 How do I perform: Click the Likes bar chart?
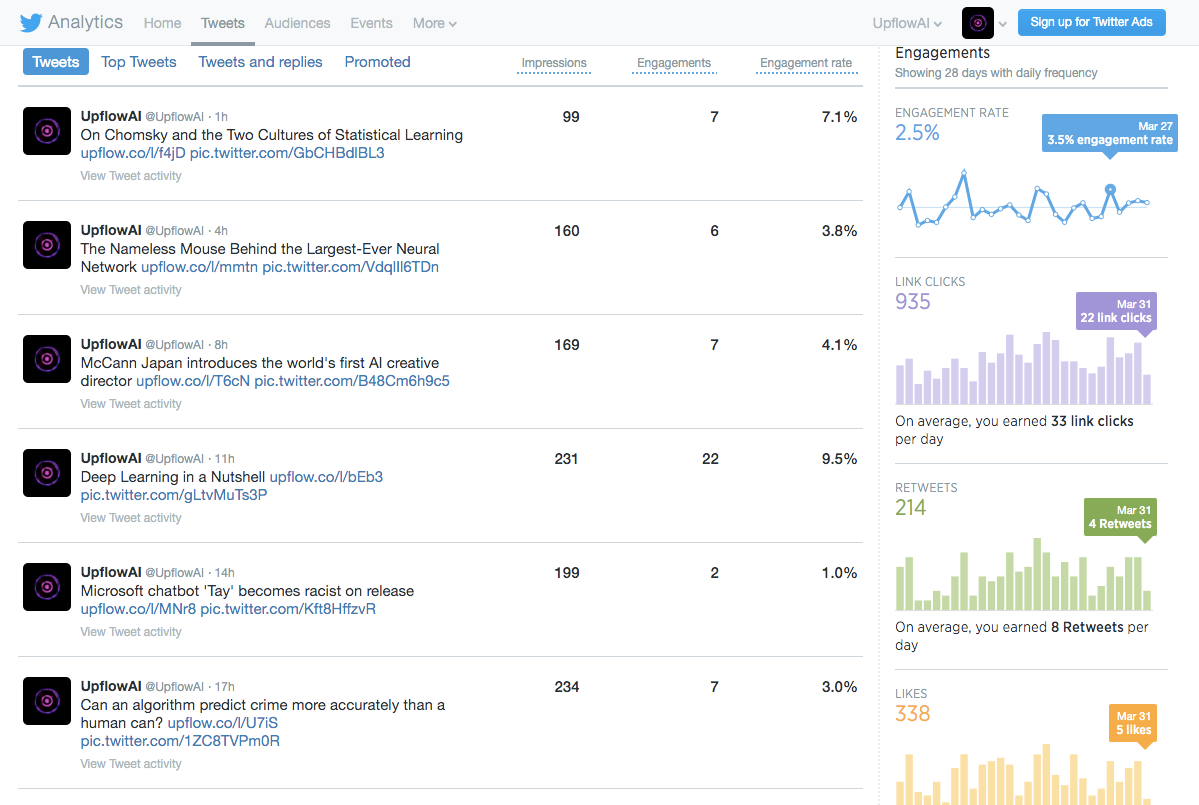pos(1023,774)
